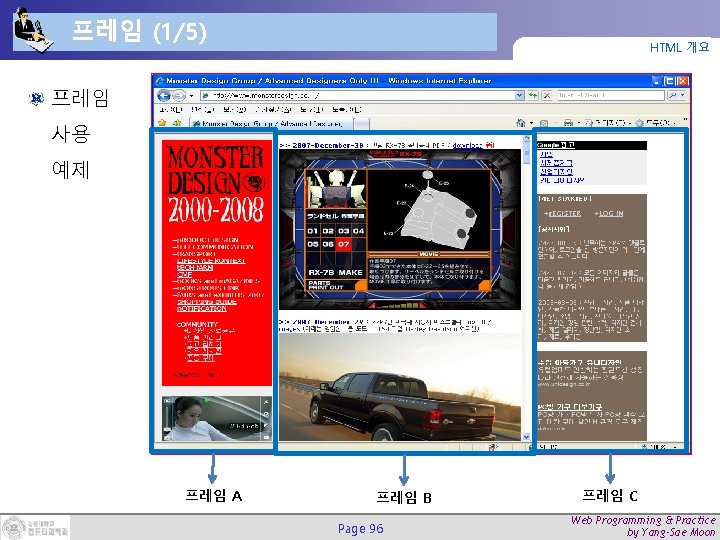Expand the address bar history dropdown arrow

click(519, 96)
